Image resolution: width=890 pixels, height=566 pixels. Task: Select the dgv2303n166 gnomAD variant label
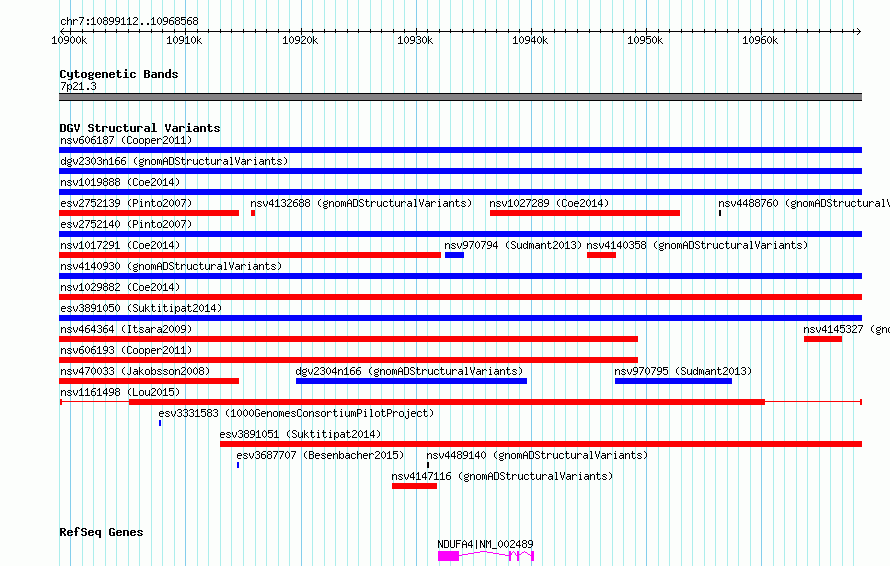(x=174, y=161)
